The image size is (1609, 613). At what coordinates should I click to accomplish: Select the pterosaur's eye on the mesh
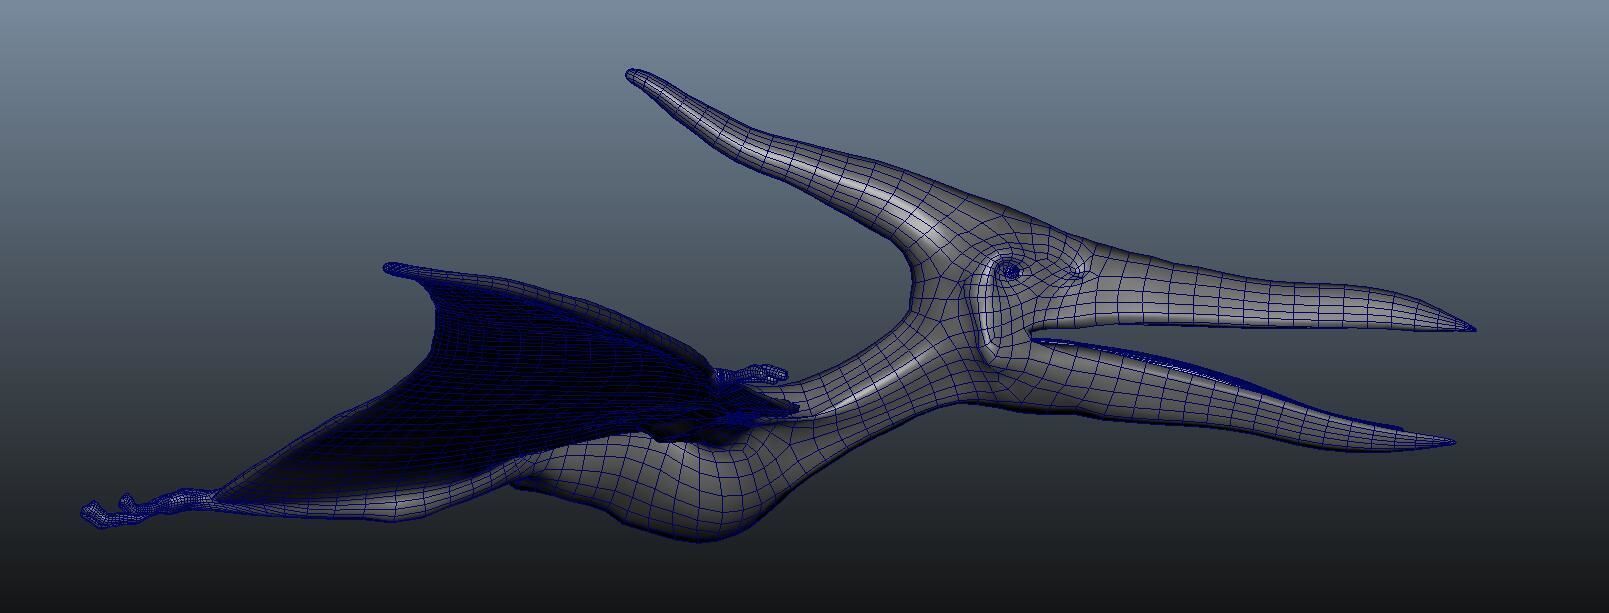pos(1010,270)
